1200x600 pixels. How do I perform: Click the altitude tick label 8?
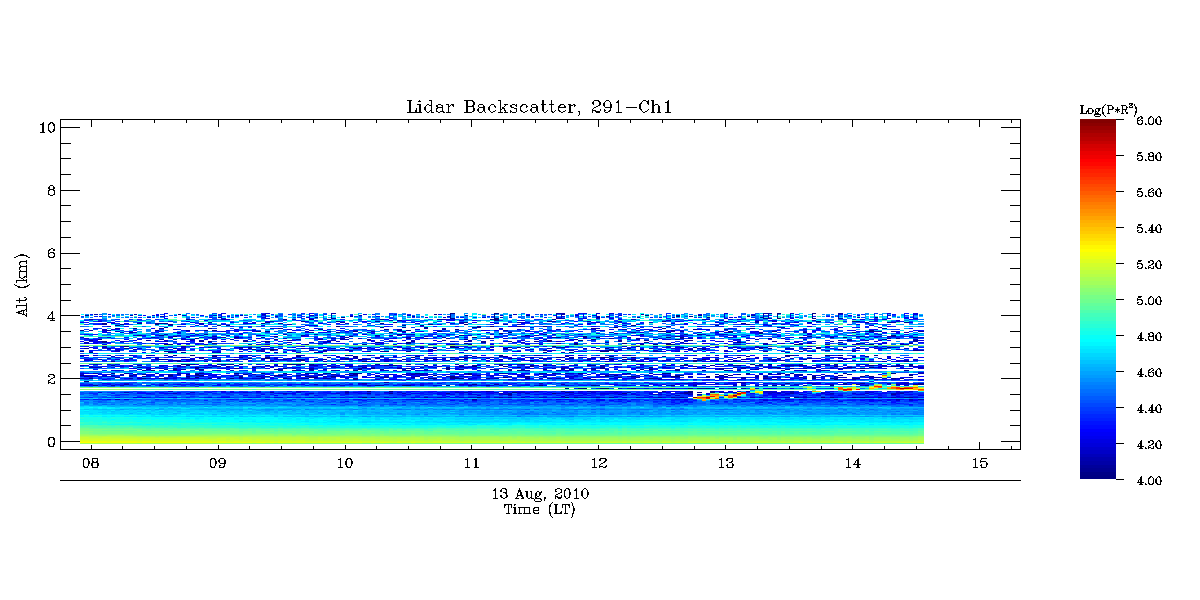click(x=49, y=190)
